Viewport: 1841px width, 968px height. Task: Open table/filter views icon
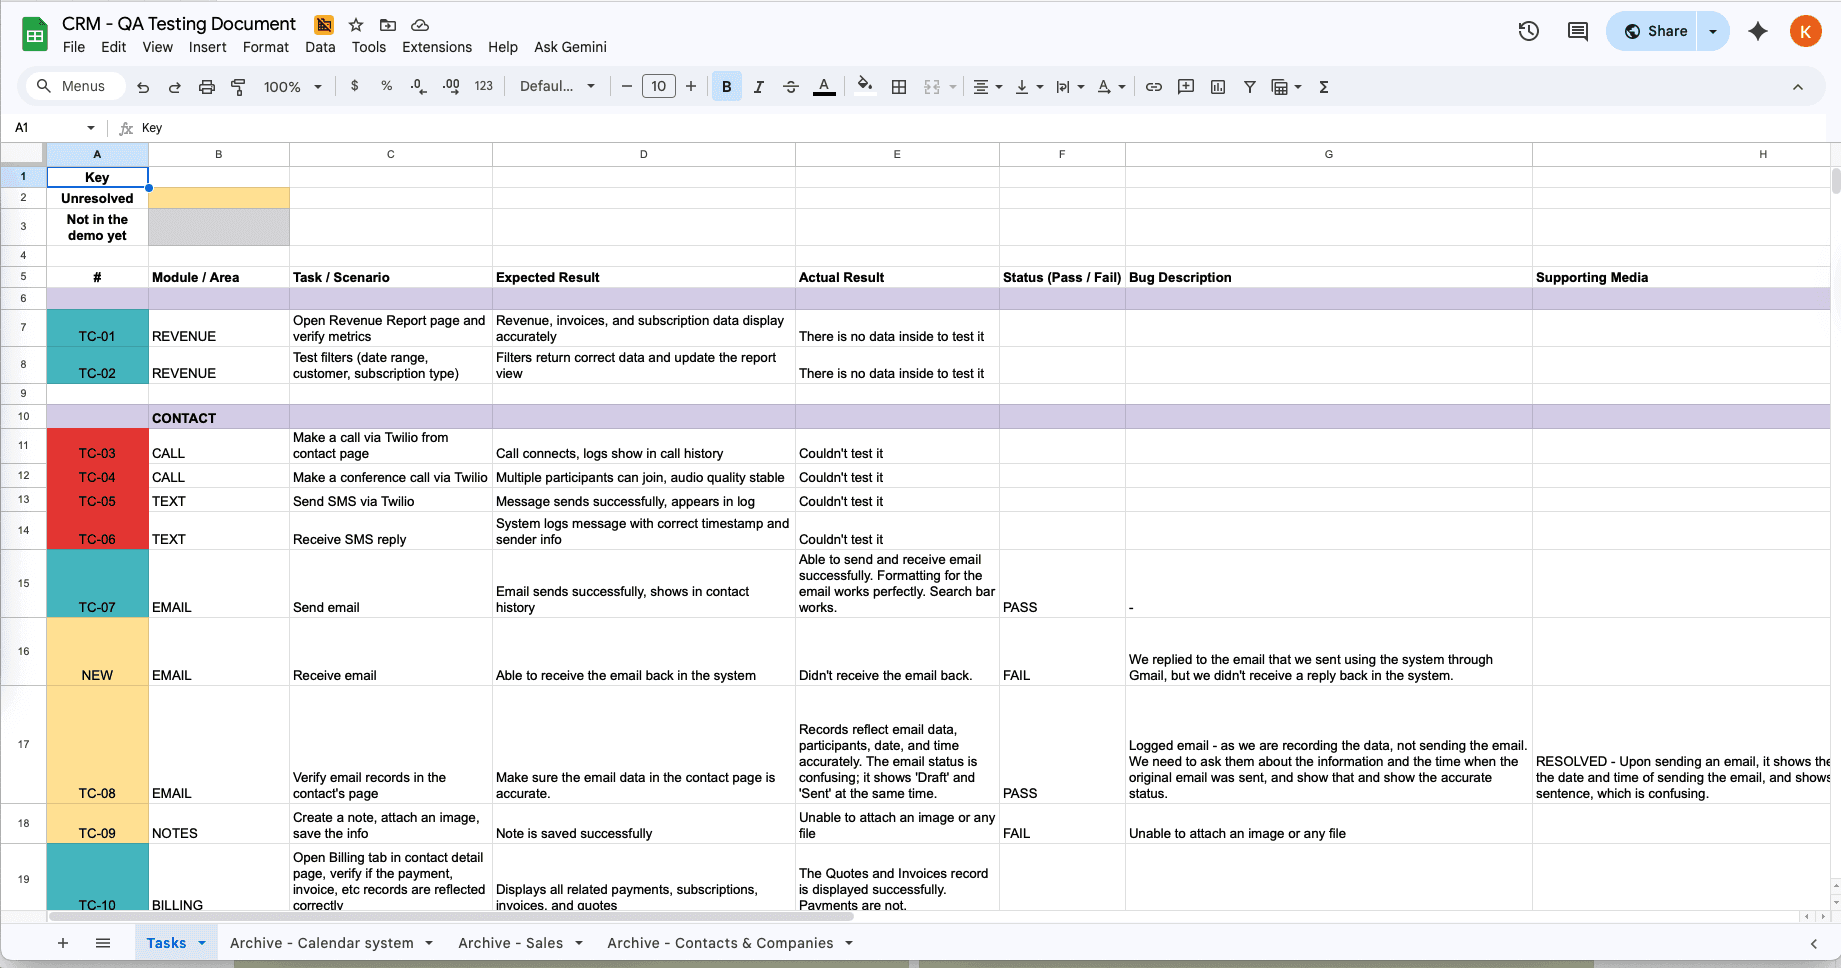point(1285,87)
